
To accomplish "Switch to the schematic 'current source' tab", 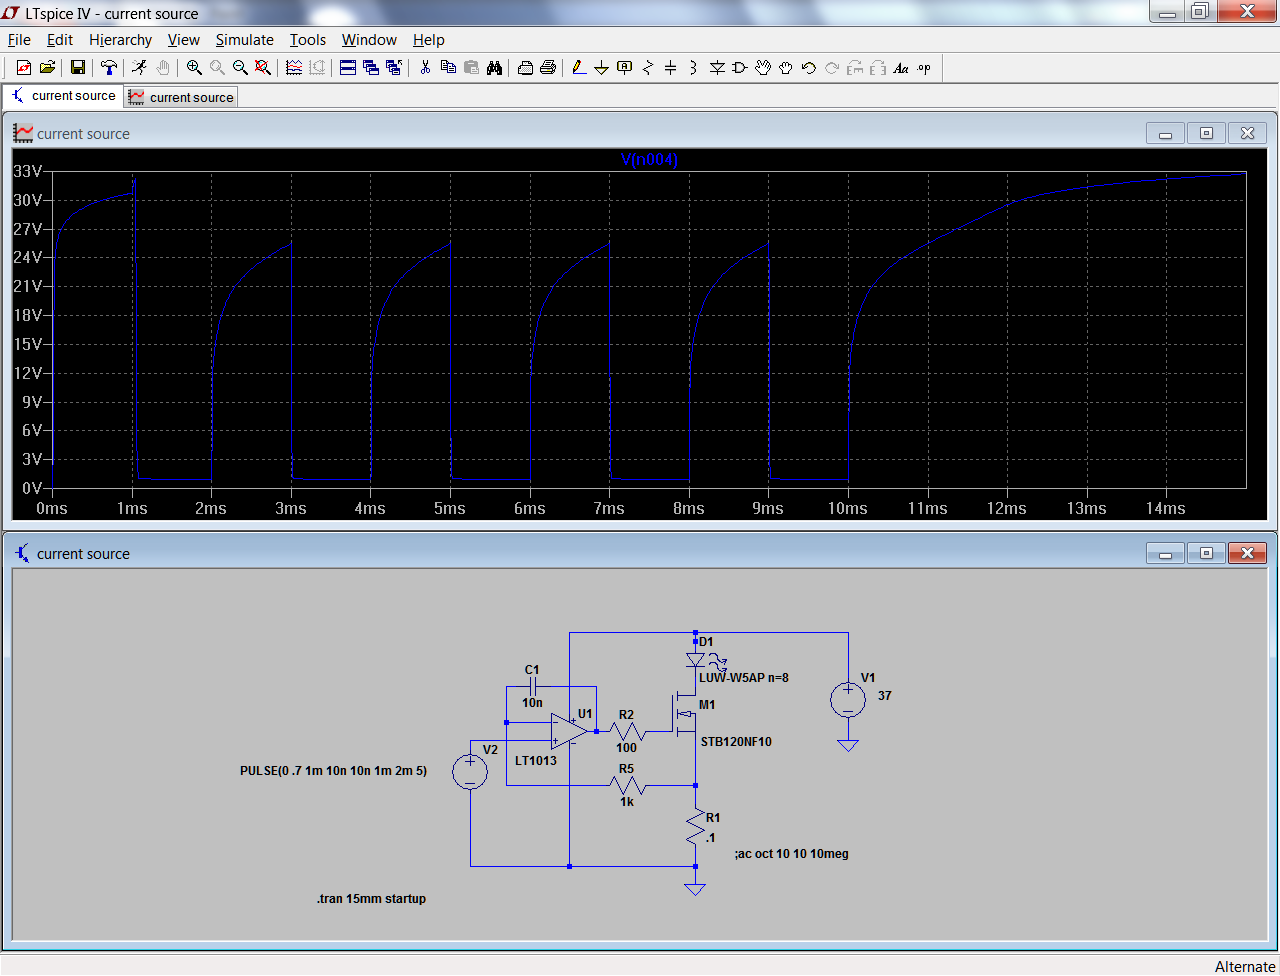I will pos(63,96).
